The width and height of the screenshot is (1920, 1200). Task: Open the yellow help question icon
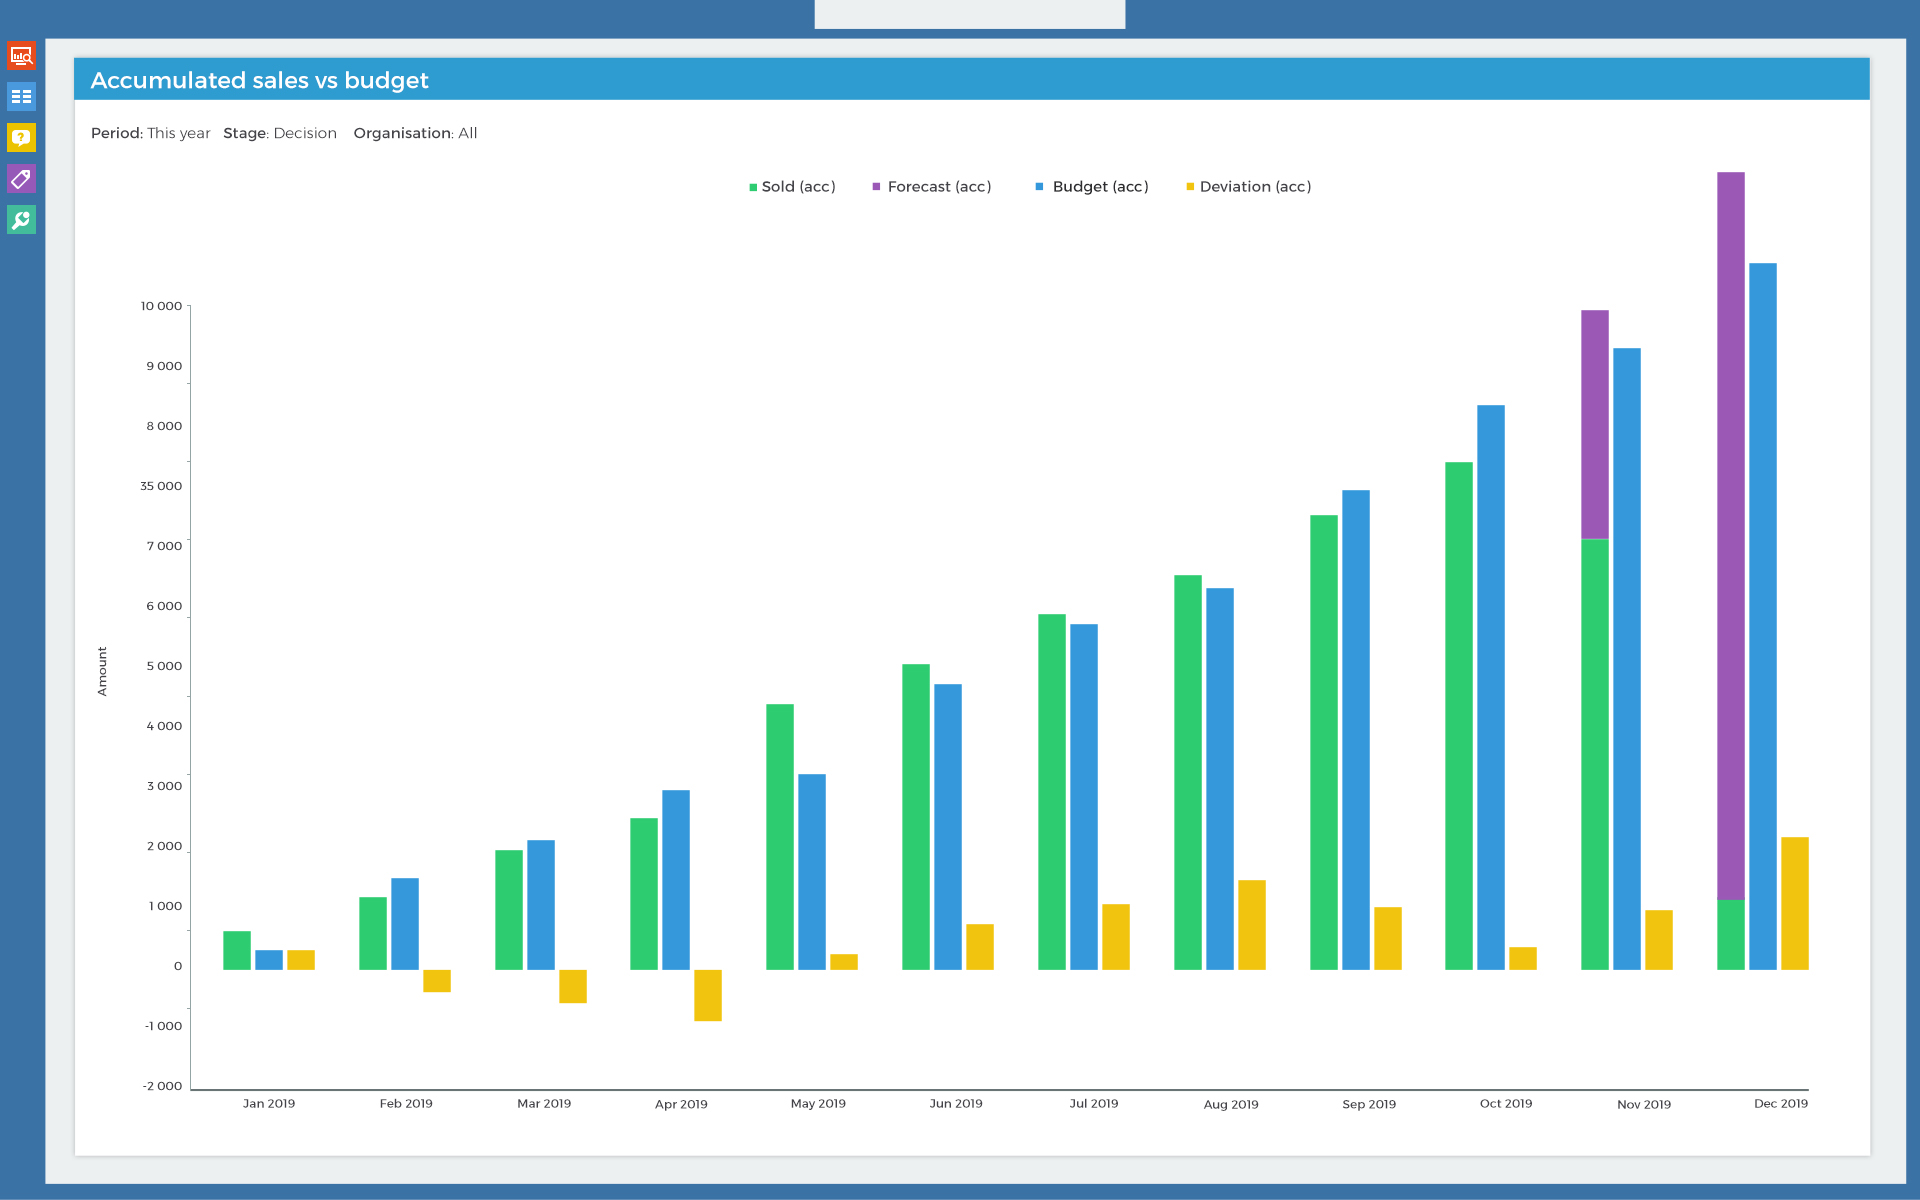click(21, 138)
